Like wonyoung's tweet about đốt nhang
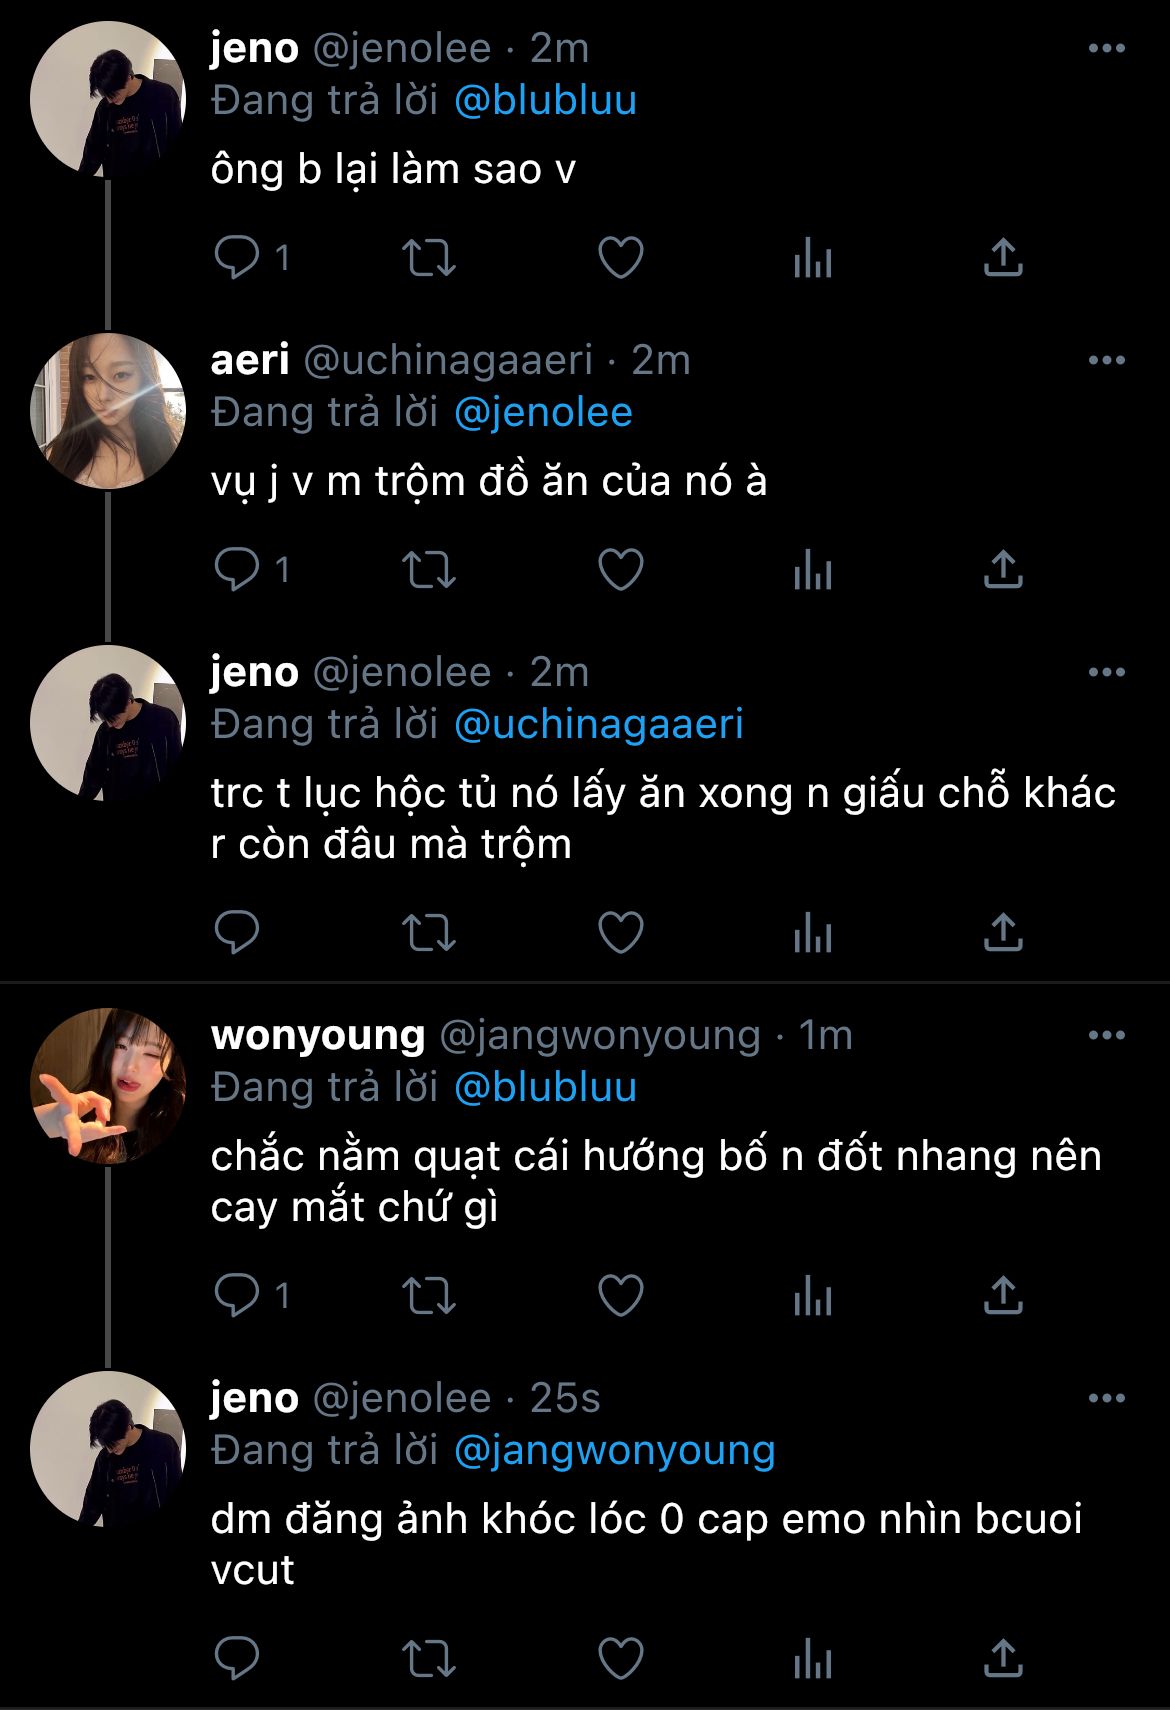The image size is (1170, 1710). (x=620, y=1296)
